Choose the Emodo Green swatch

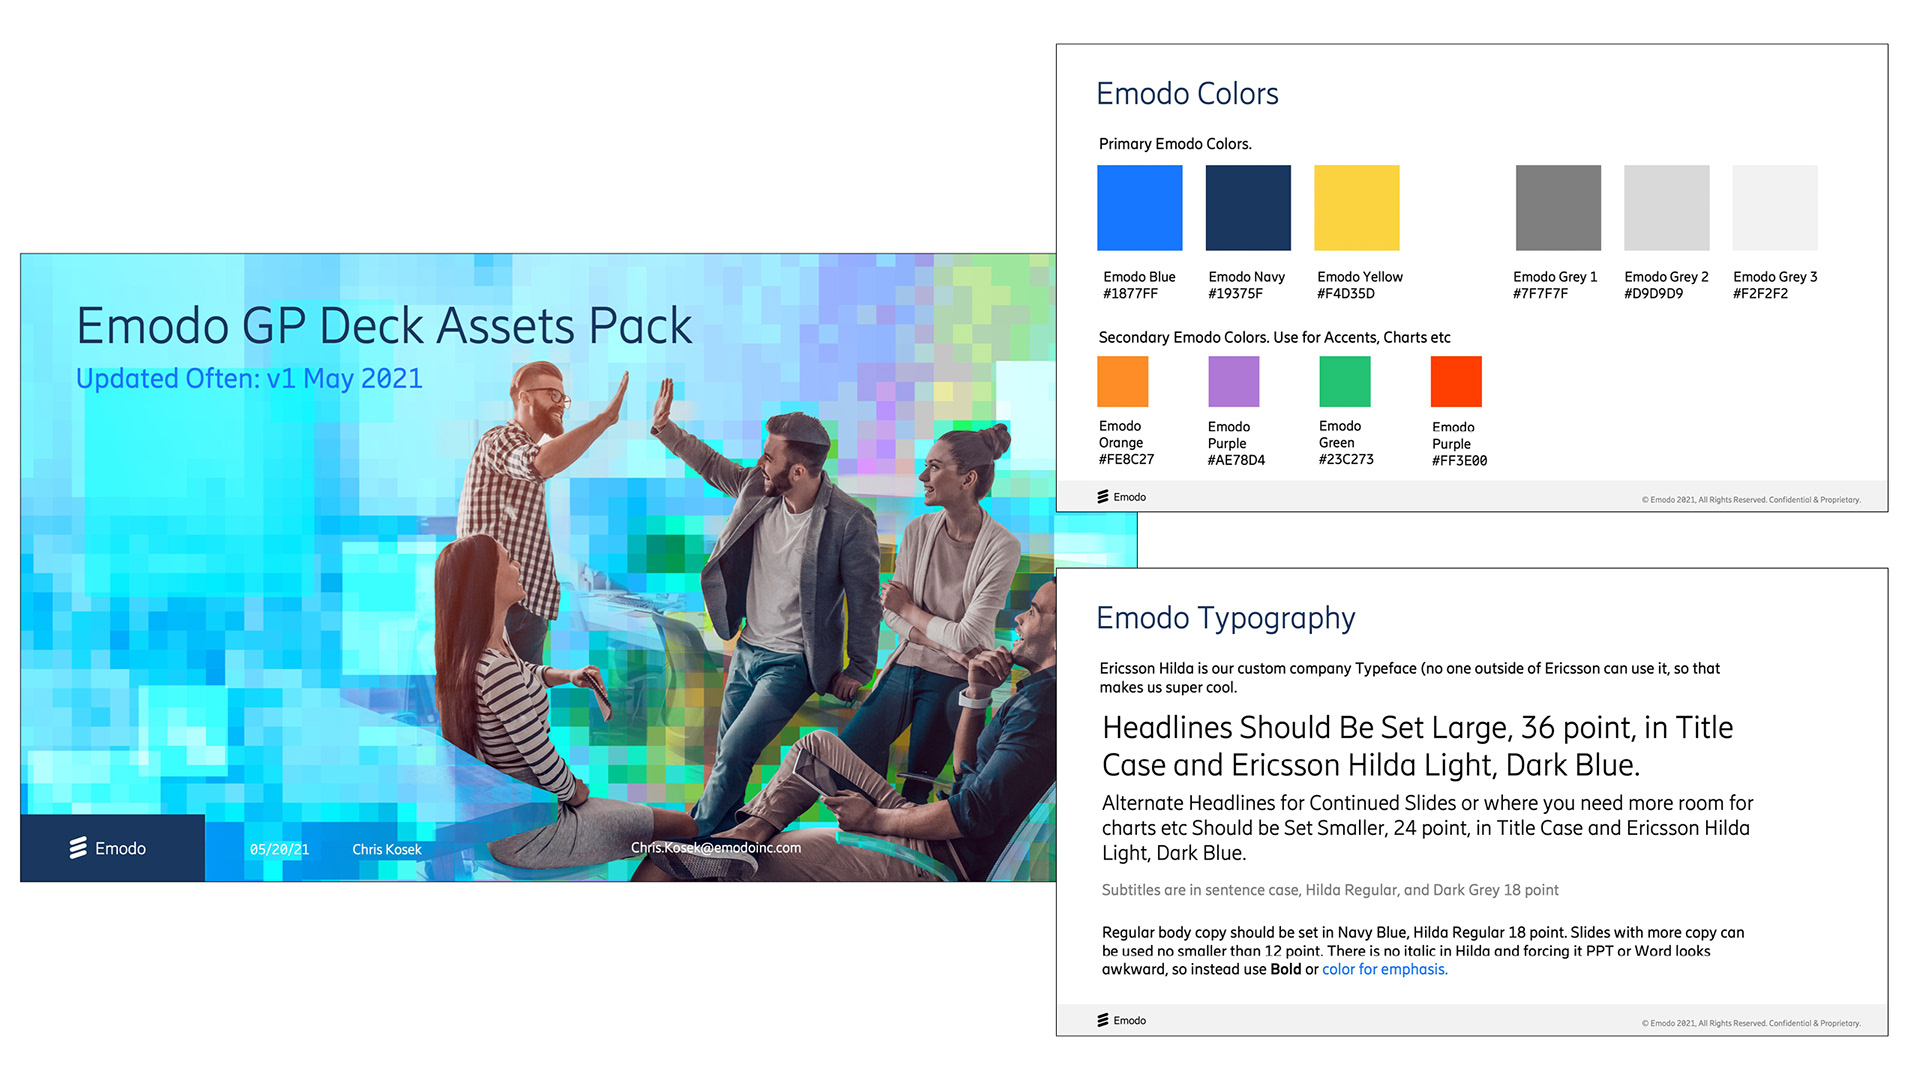1345,381
